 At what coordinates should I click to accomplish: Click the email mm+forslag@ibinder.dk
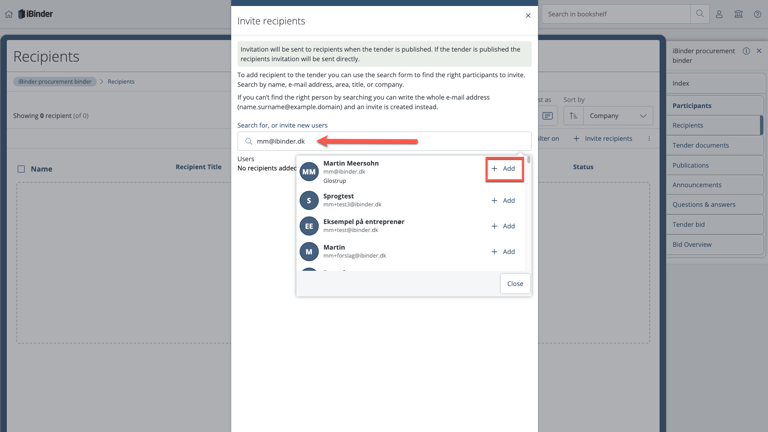[355, 256]
